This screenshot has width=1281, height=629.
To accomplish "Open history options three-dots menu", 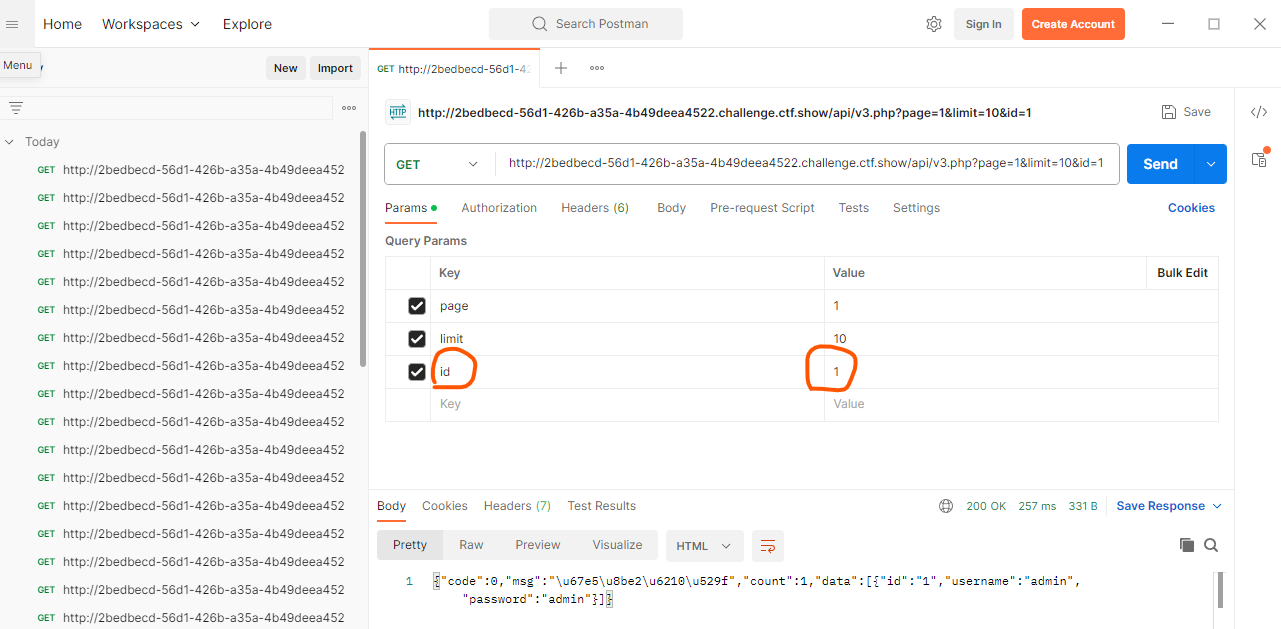I will [x=349, y=108].
